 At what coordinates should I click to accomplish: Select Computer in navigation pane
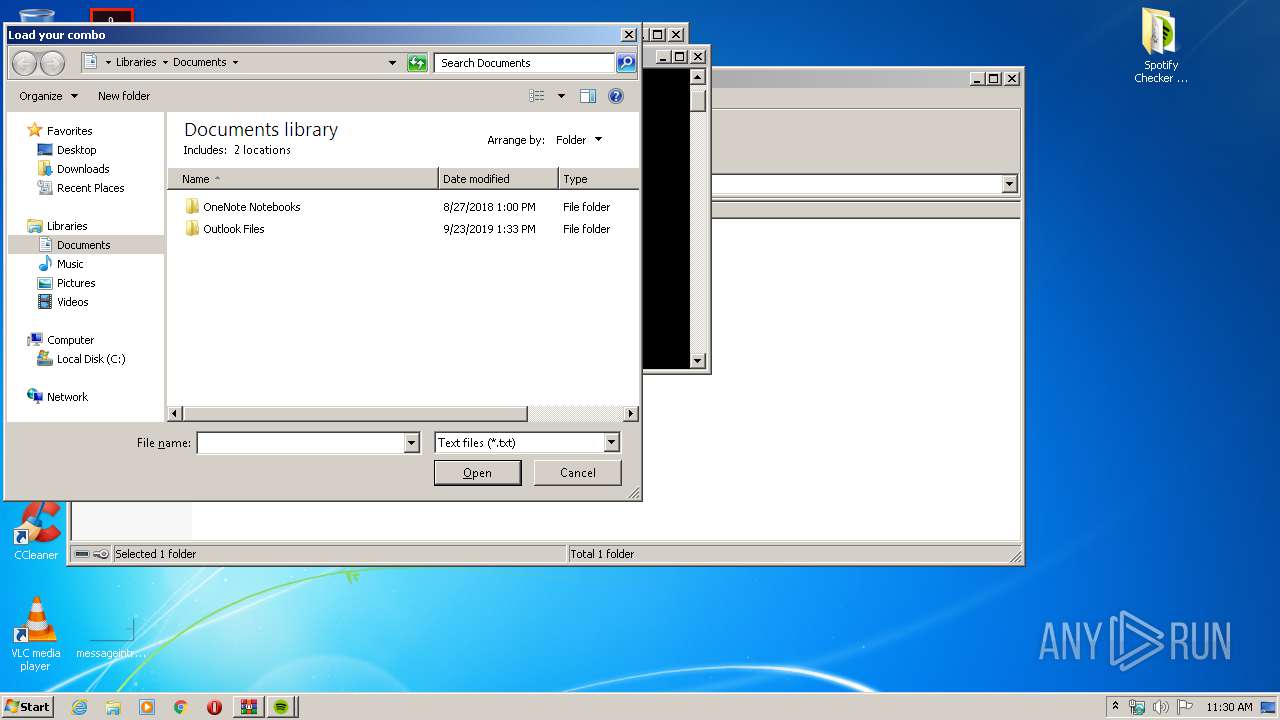[x=70, y=340]
